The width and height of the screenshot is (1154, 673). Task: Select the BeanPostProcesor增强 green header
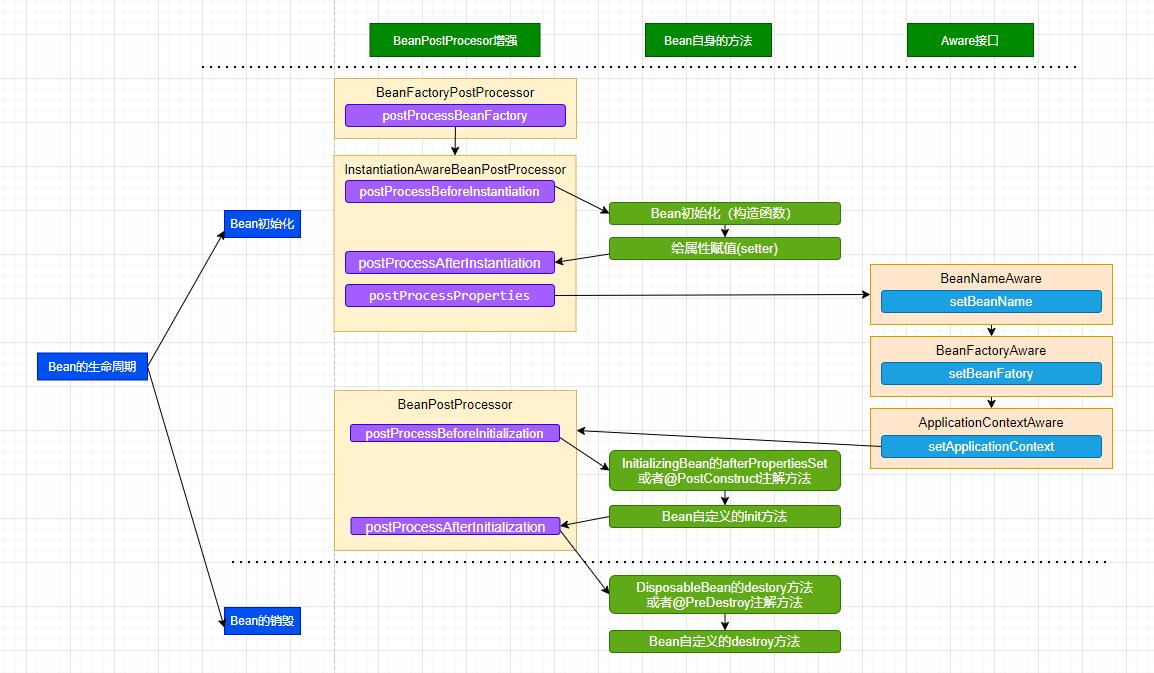click(455, 40)
